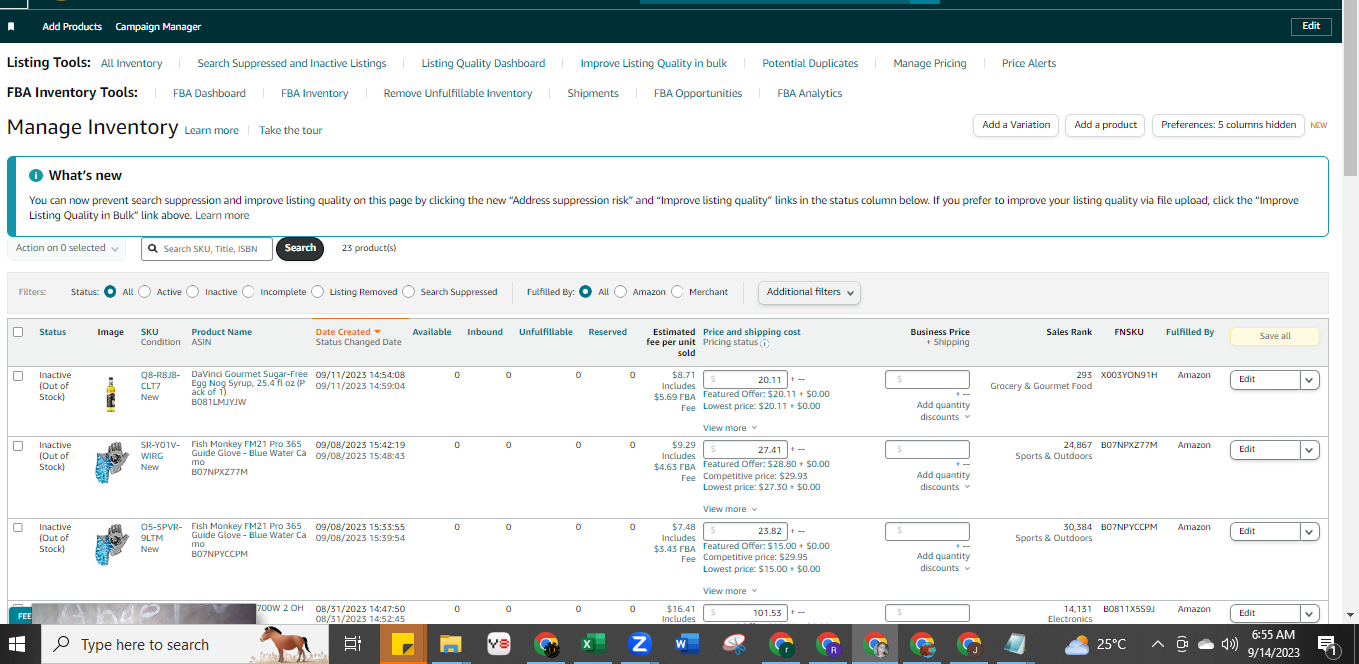Show hidden system tray icons
This screenshot has width=1359, height=664.
click(1158, 644)
